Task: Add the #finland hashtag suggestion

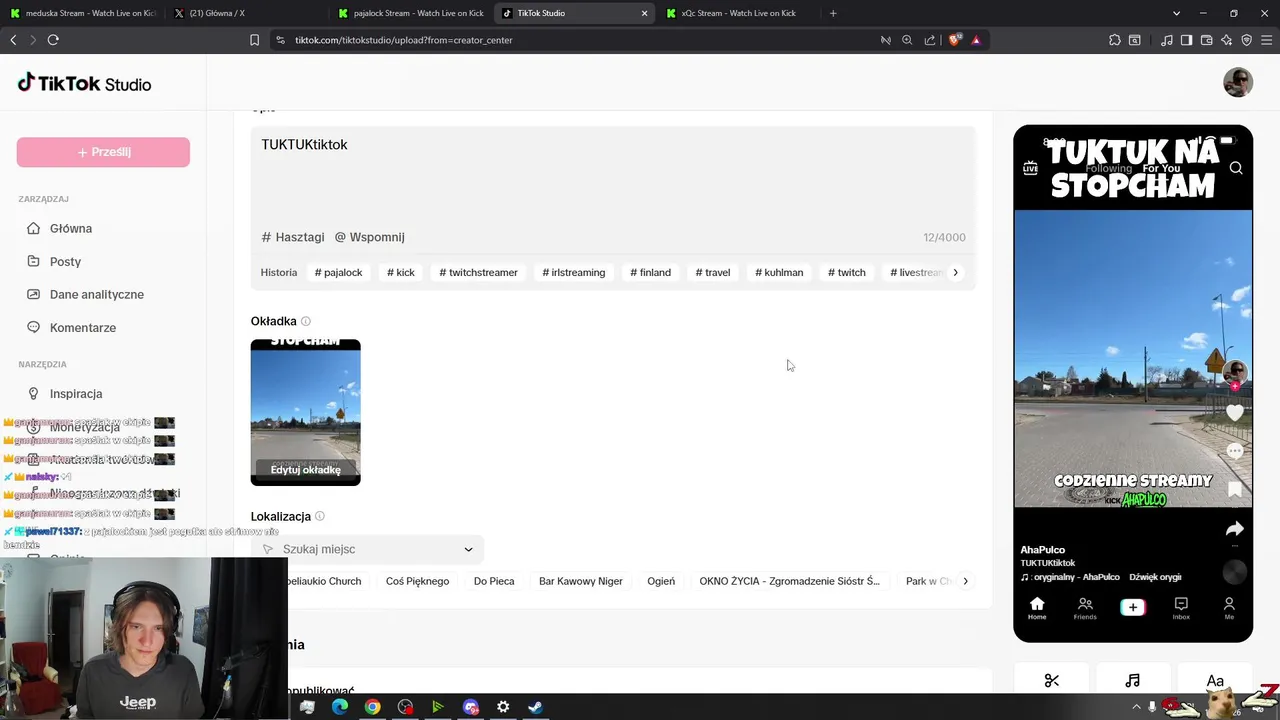Action: (x=650, y=272)
